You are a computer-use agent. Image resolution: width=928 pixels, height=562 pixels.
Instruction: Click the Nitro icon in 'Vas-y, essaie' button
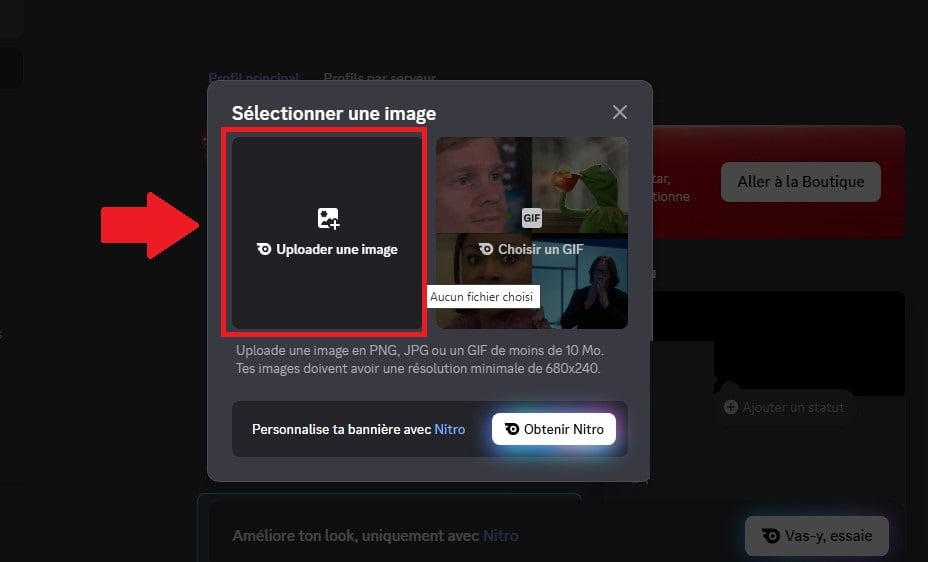(771, 536)
